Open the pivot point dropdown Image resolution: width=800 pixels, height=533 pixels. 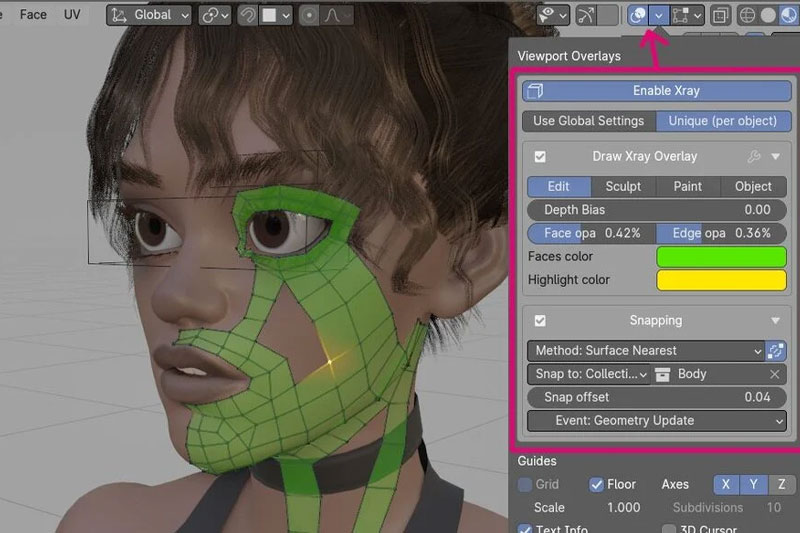coord(215,15)
